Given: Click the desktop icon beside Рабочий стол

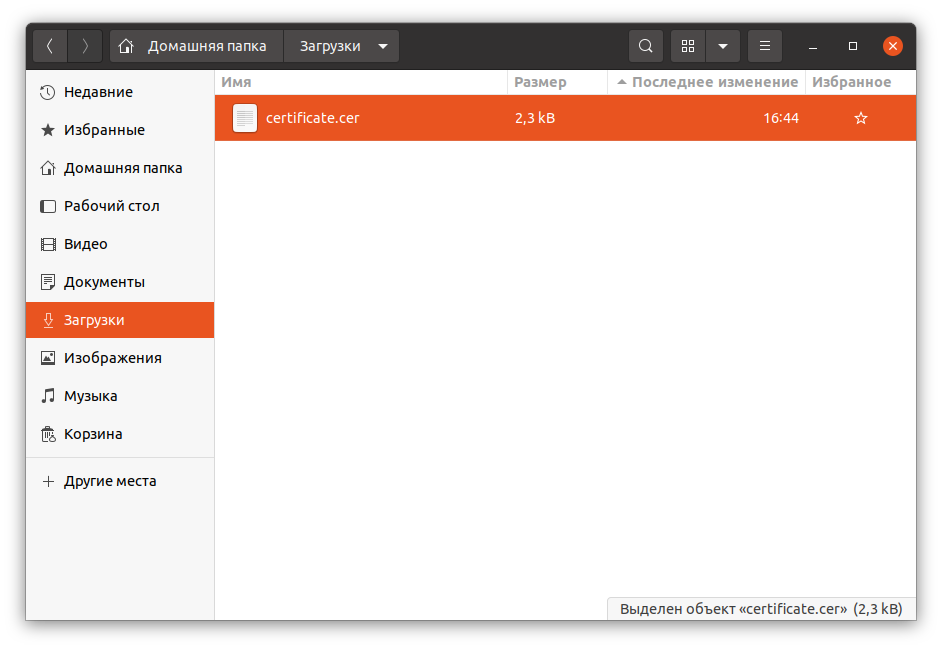Looking at the screenshot, I should tap(48, 206).
